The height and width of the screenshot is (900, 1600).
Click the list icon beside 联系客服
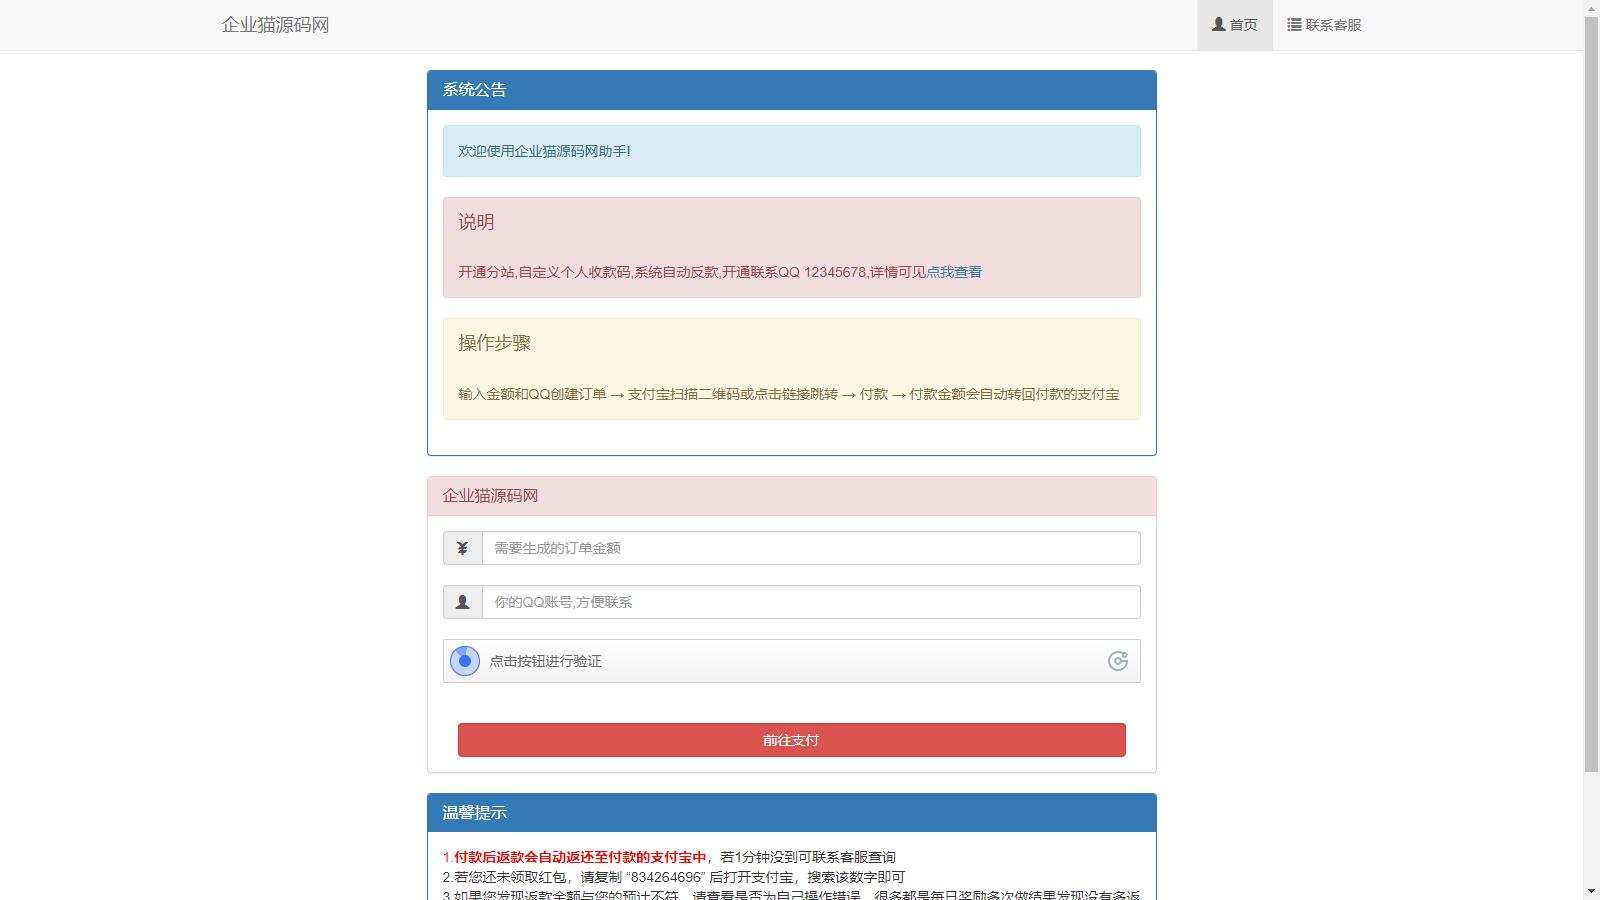coord(1294,24)
